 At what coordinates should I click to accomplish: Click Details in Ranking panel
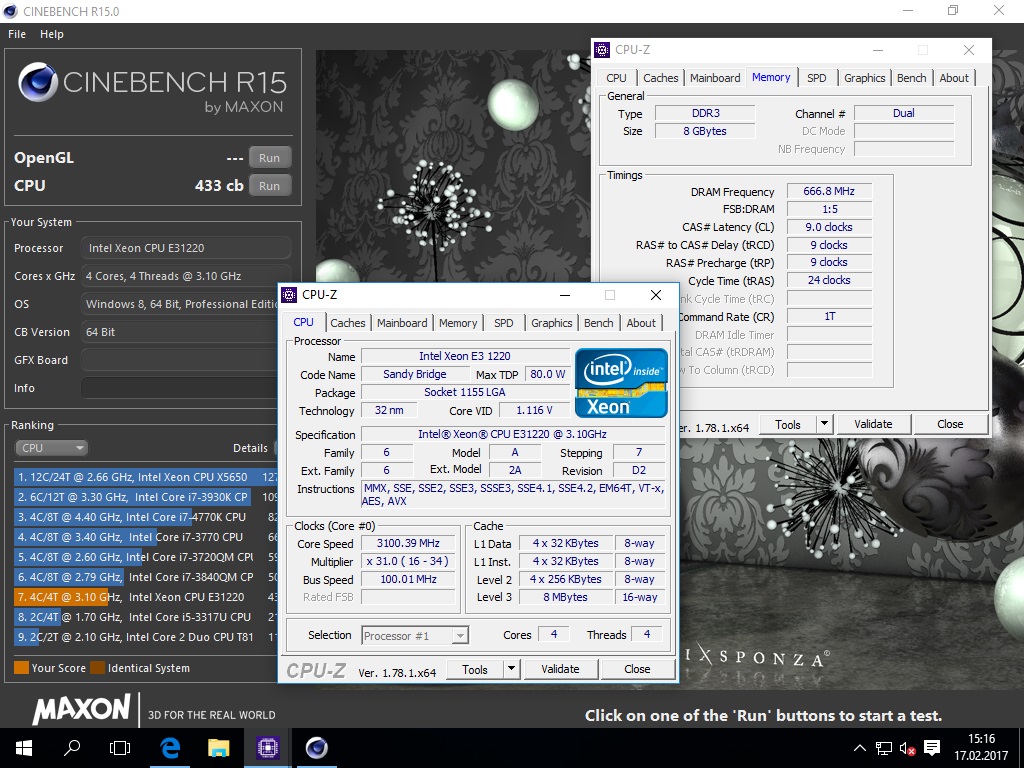pos(250,448)
